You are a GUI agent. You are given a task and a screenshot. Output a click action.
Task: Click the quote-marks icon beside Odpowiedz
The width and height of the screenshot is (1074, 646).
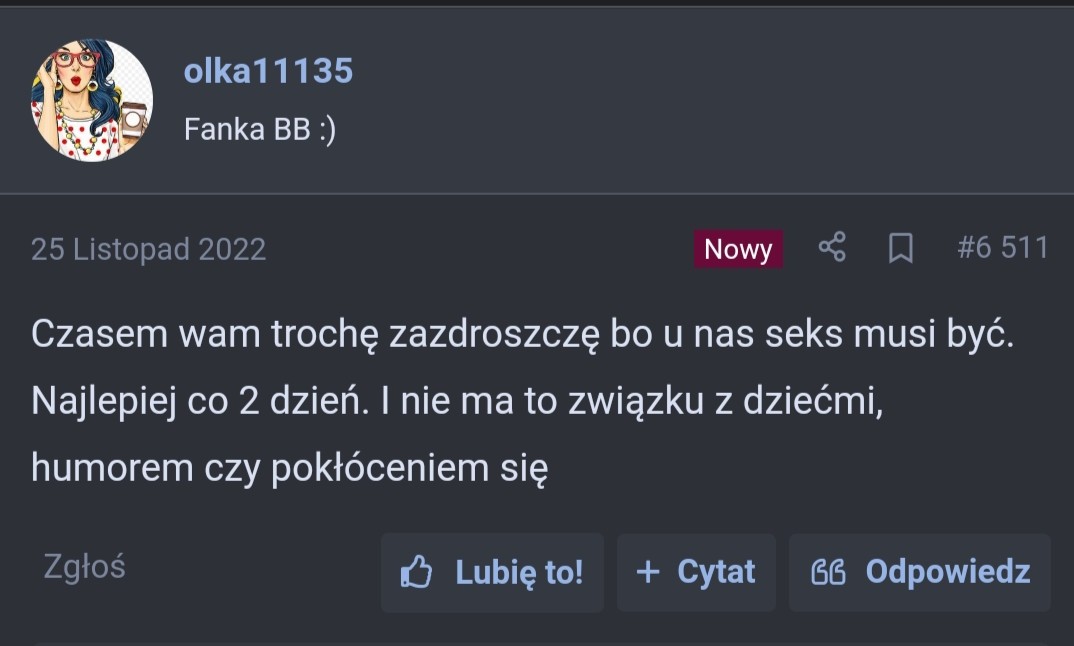coord(828,572)
